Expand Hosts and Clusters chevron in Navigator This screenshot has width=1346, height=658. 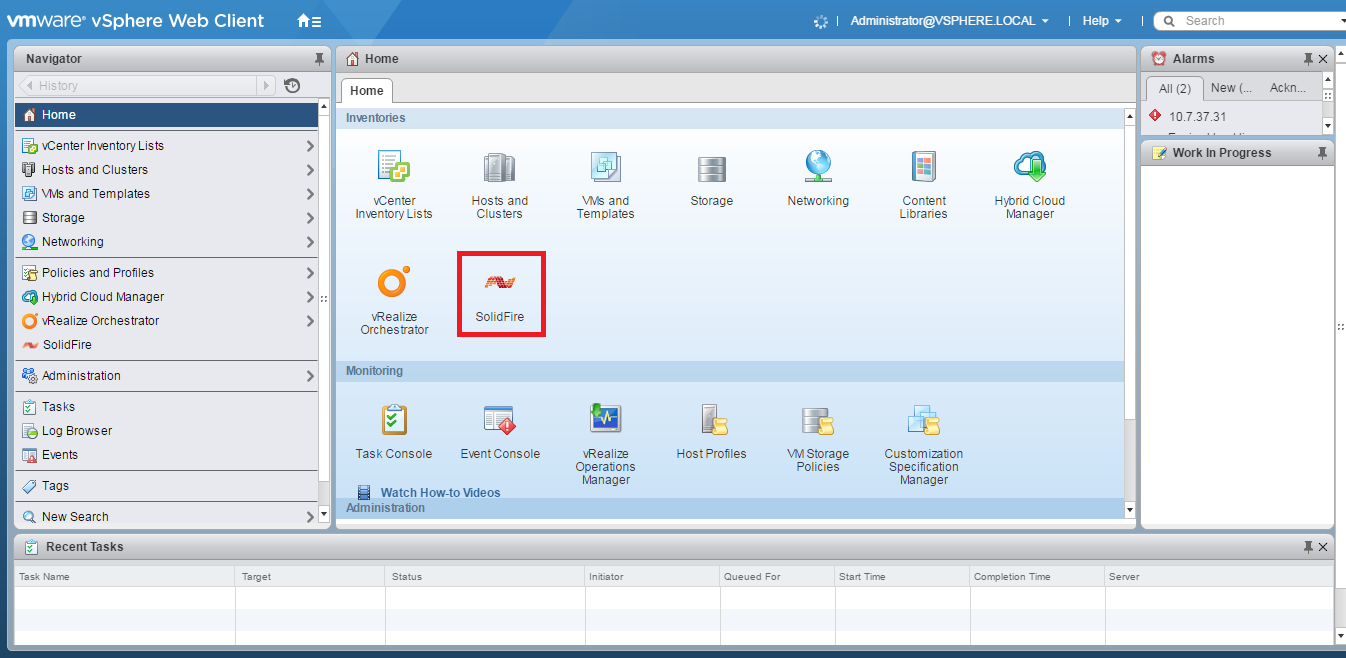point(310,170)
